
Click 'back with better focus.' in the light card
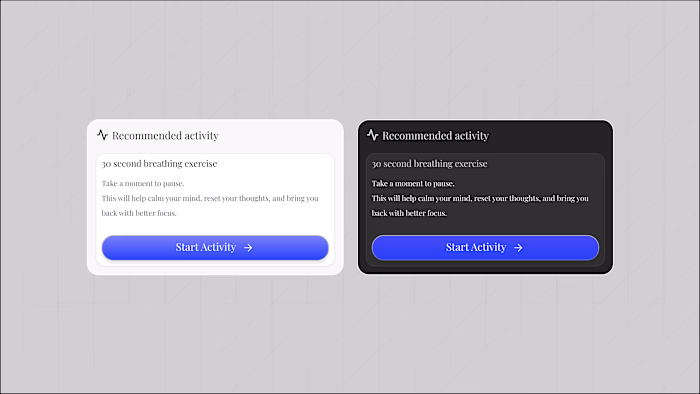click(139, 213)
